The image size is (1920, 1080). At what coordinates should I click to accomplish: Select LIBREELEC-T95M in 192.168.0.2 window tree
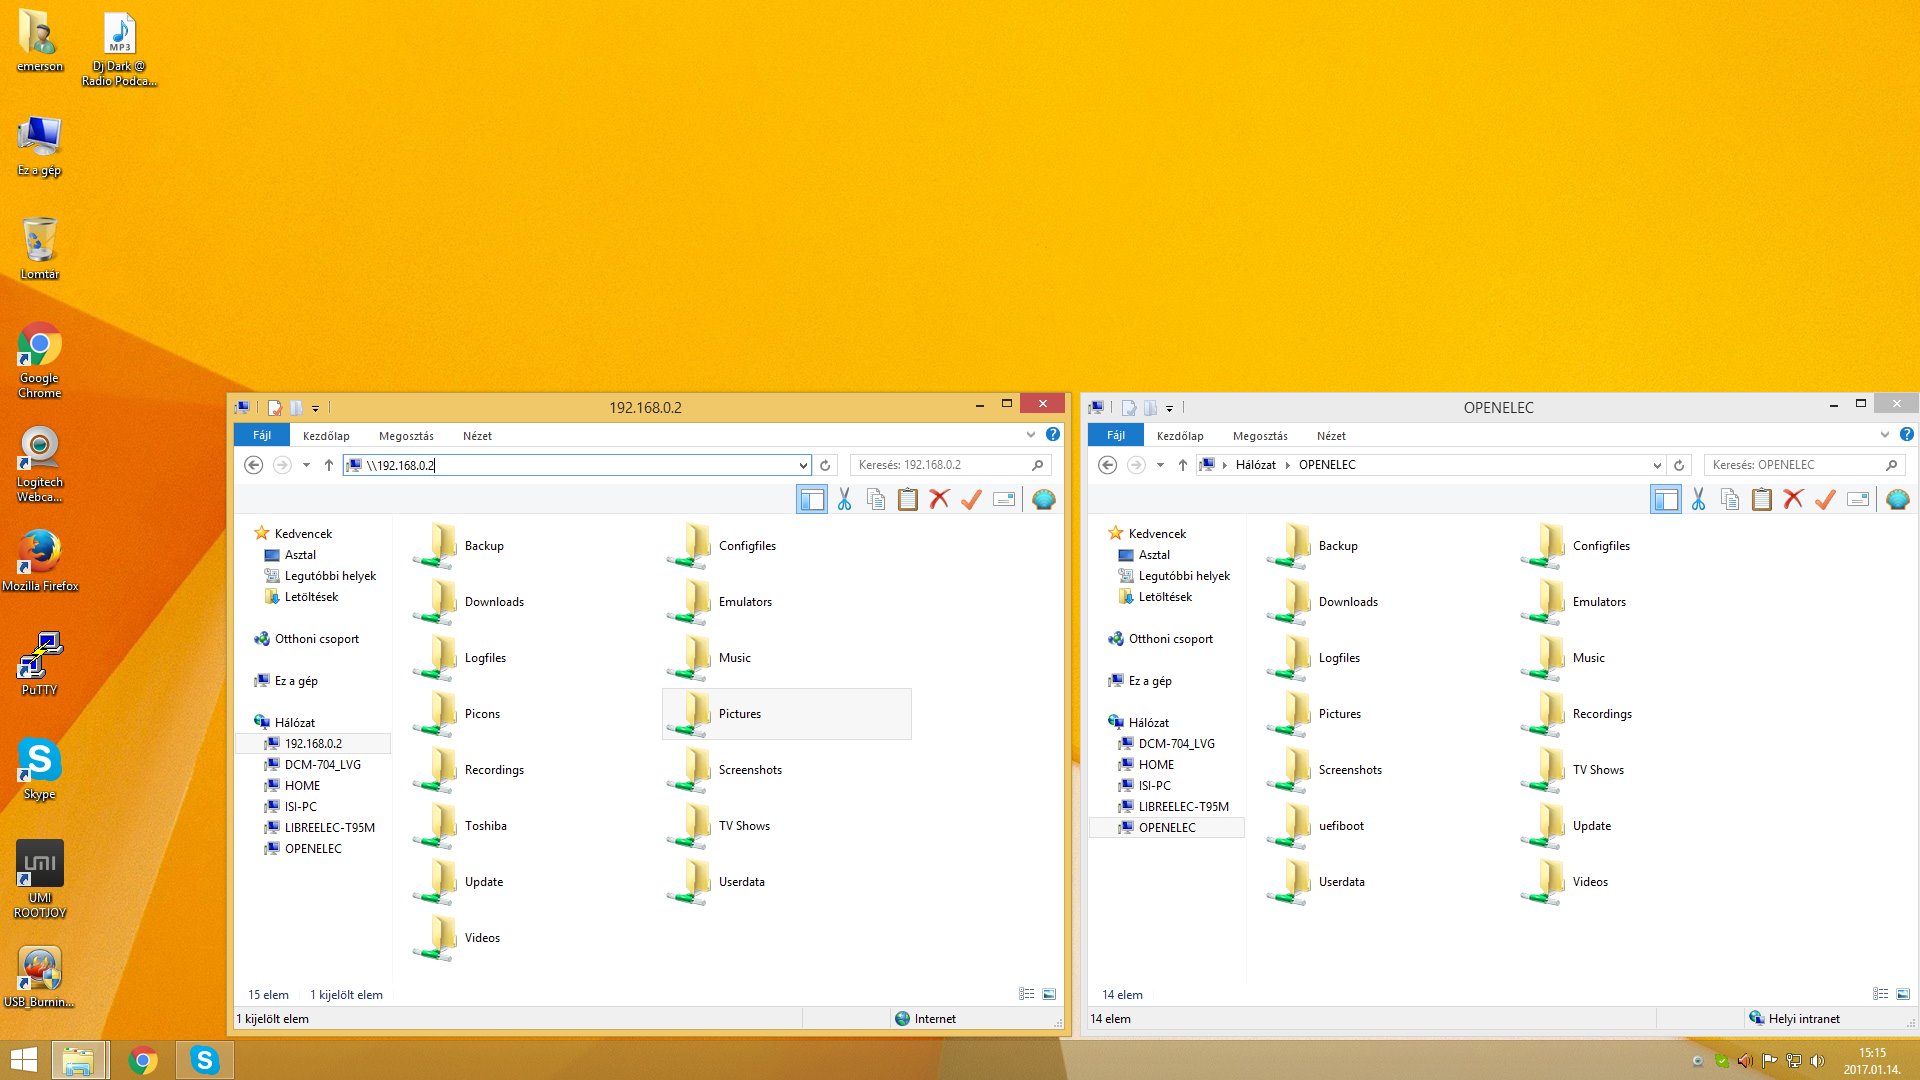329,828
